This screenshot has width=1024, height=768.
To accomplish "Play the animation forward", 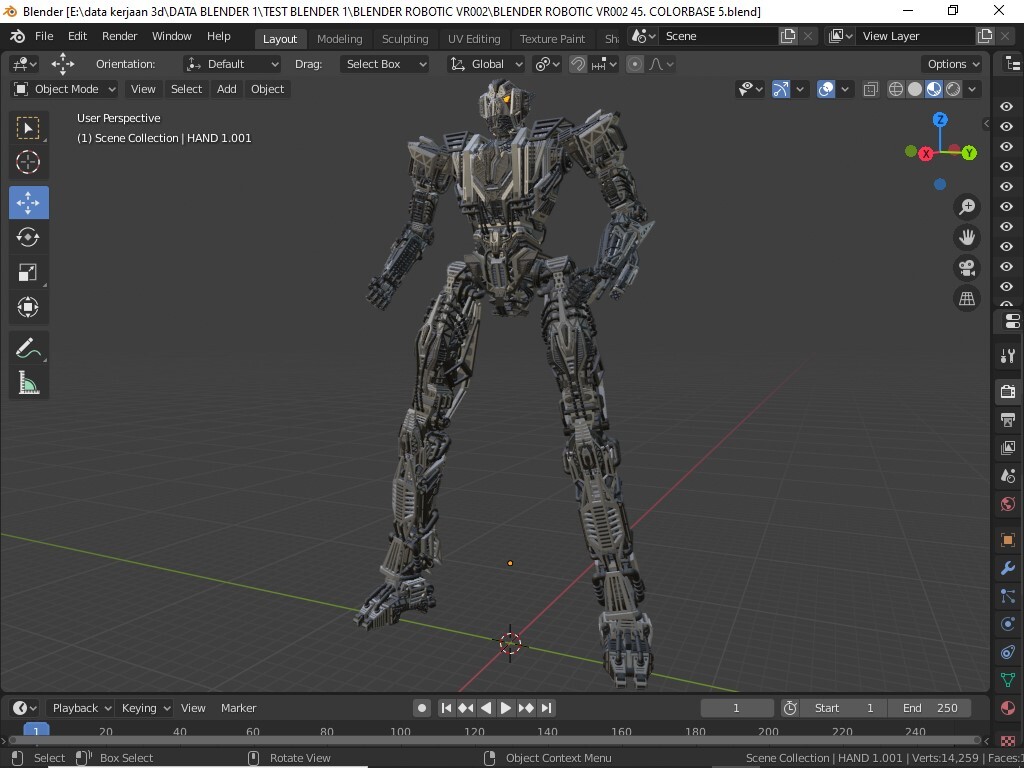I will tap(506, 707).
